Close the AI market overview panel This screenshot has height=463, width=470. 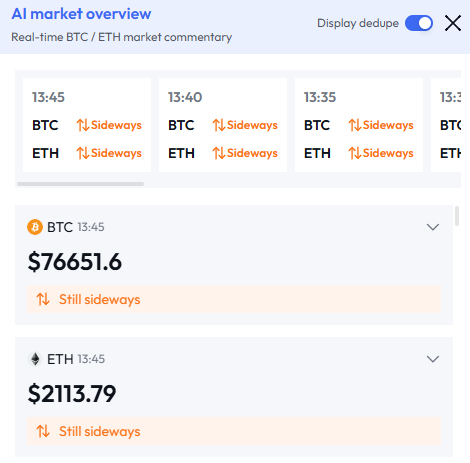[453, 23]
